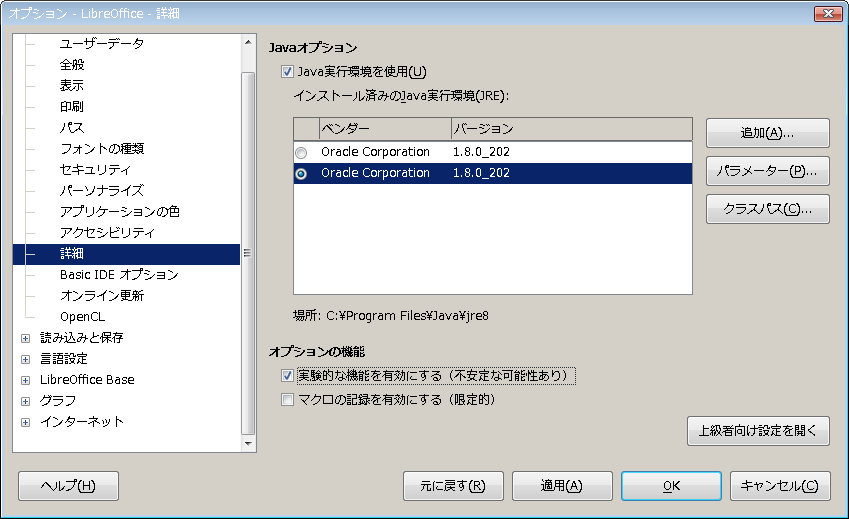849x519 pixels.
Task: Open the クラスパス(C)... dialog
Action: [768, 209]
